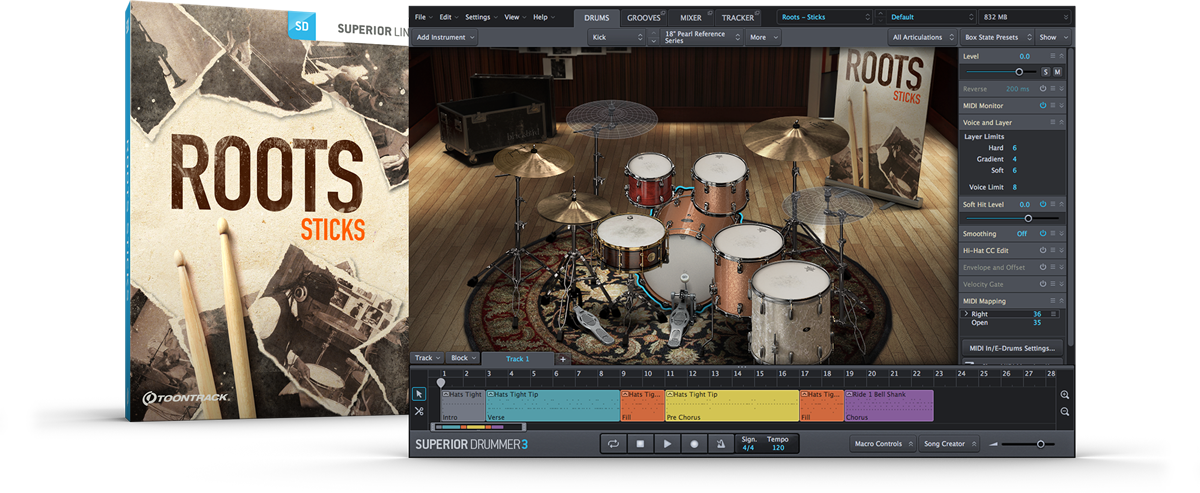Viewport: 1200px width, 493px height.
Task: Open the Roots – Sticks library selector
Action: 824,17
